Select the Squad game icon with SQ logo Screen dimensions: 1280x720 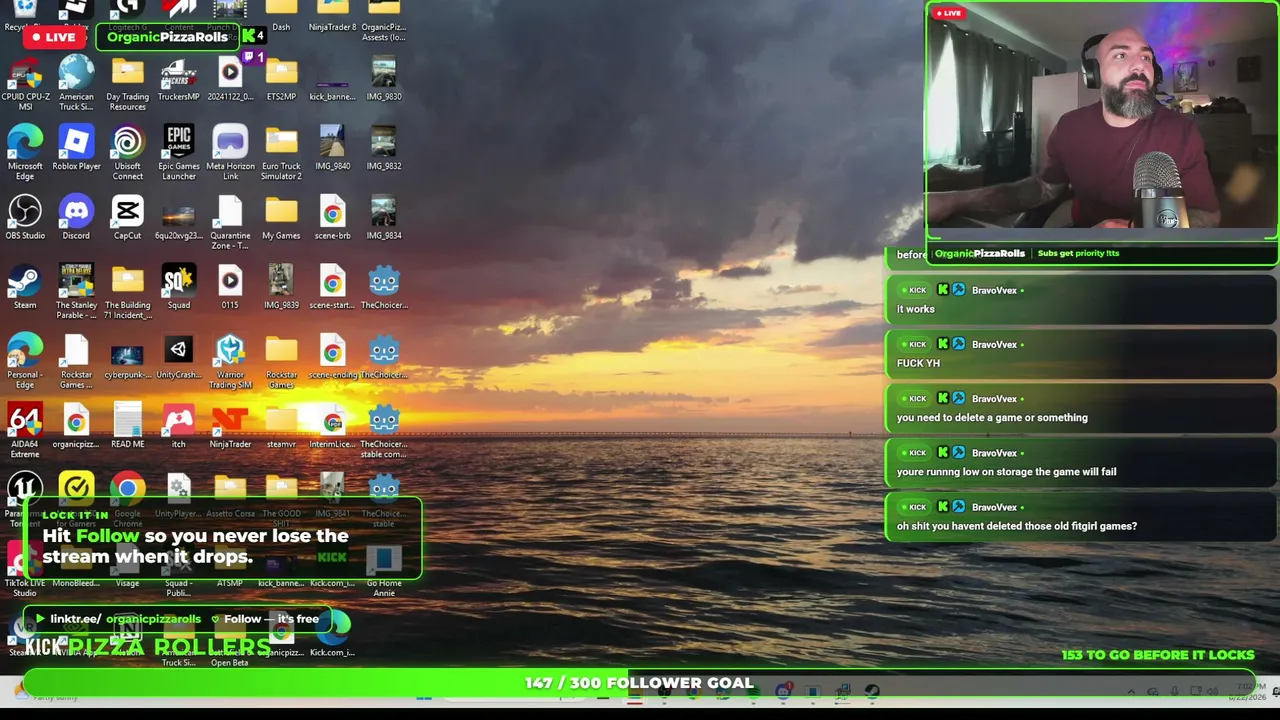[x=179, y=288]
